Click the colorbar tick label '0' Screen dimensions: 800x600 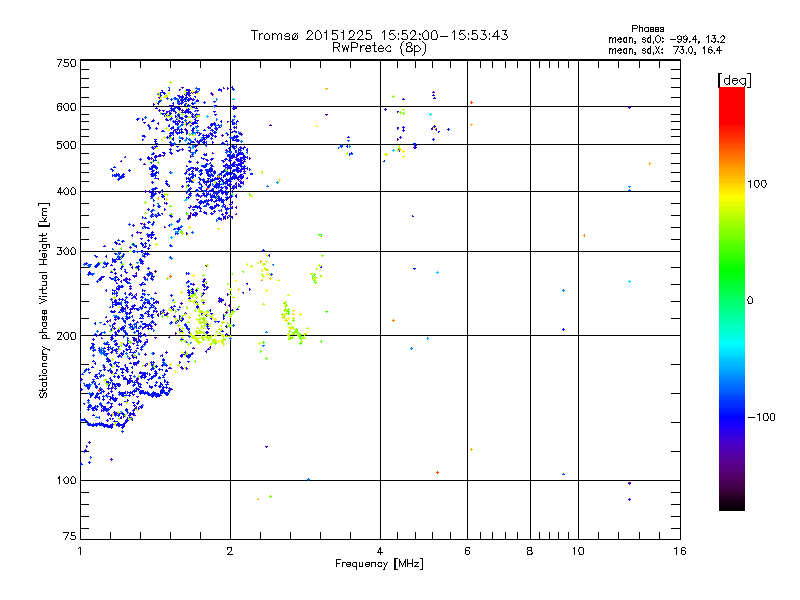click(x=750, y=301)
